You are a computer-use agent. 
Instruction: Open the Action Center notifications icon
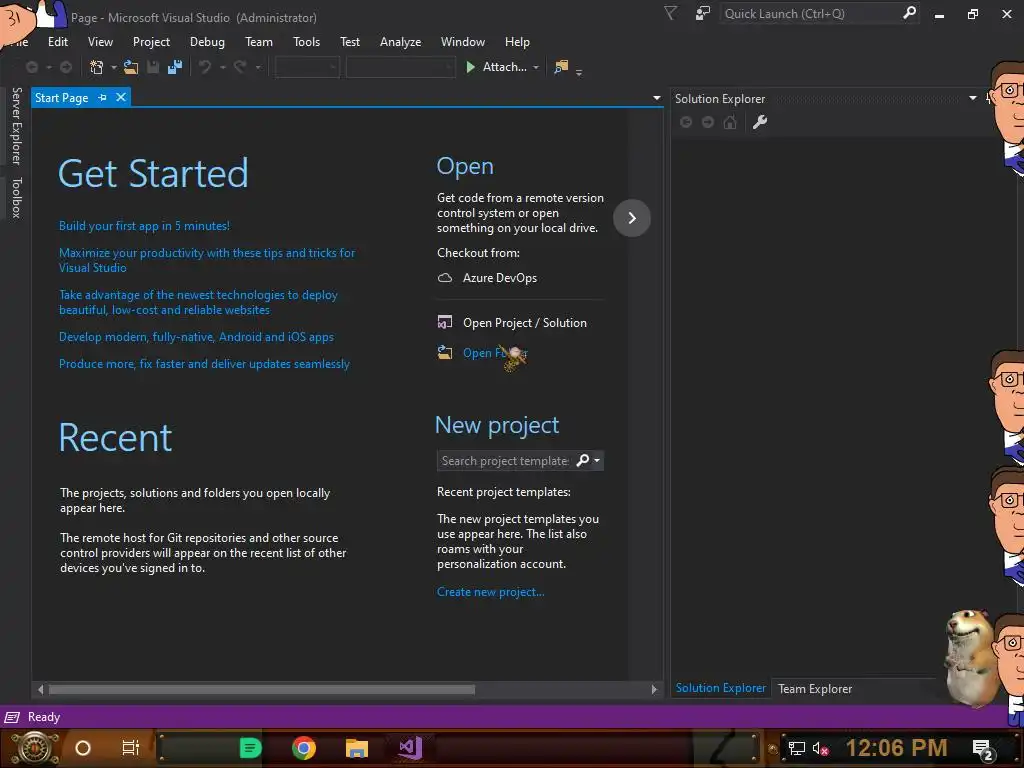click(x=983, y=749)
